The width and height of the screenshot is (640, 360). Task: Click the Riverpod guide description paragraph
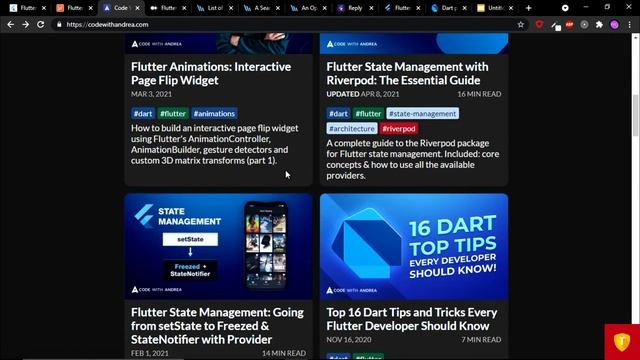coord(413,159)
